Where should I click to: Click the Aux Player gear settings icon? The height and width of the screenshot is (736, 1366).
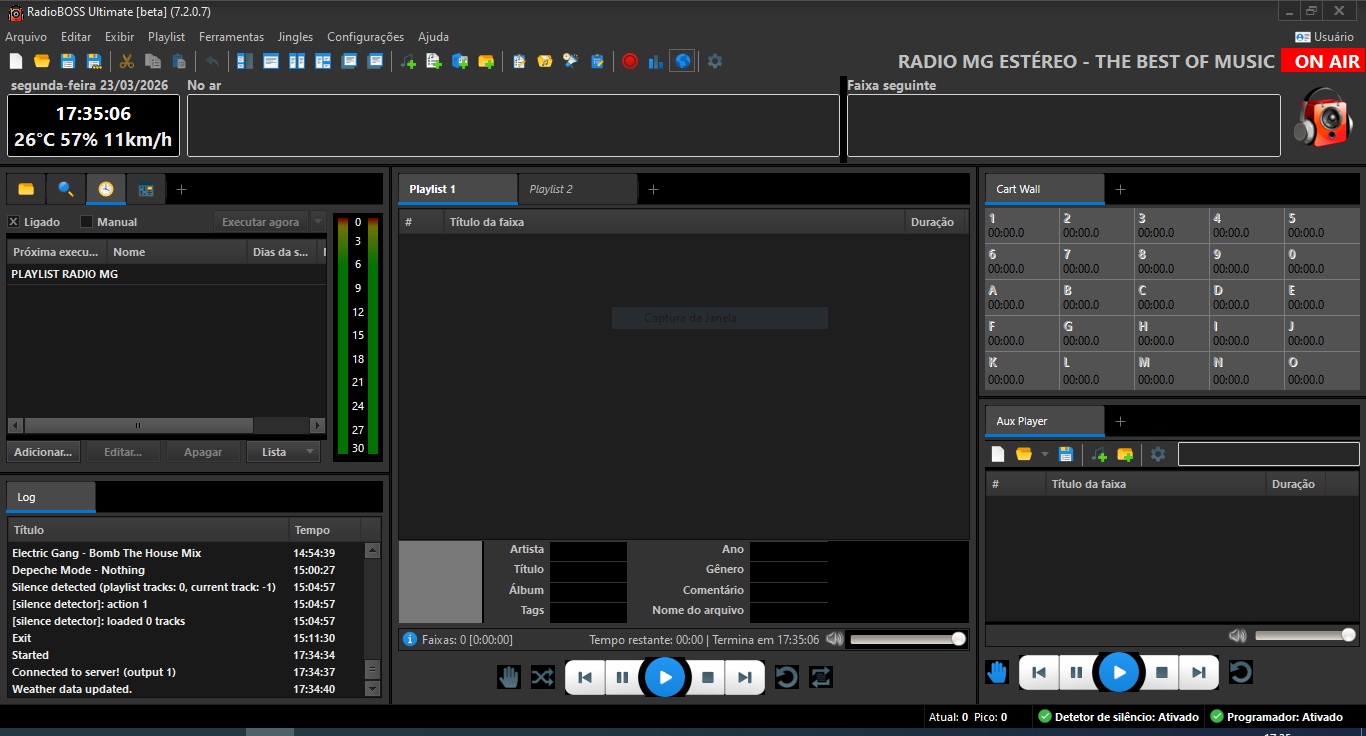pos(1158,454)
